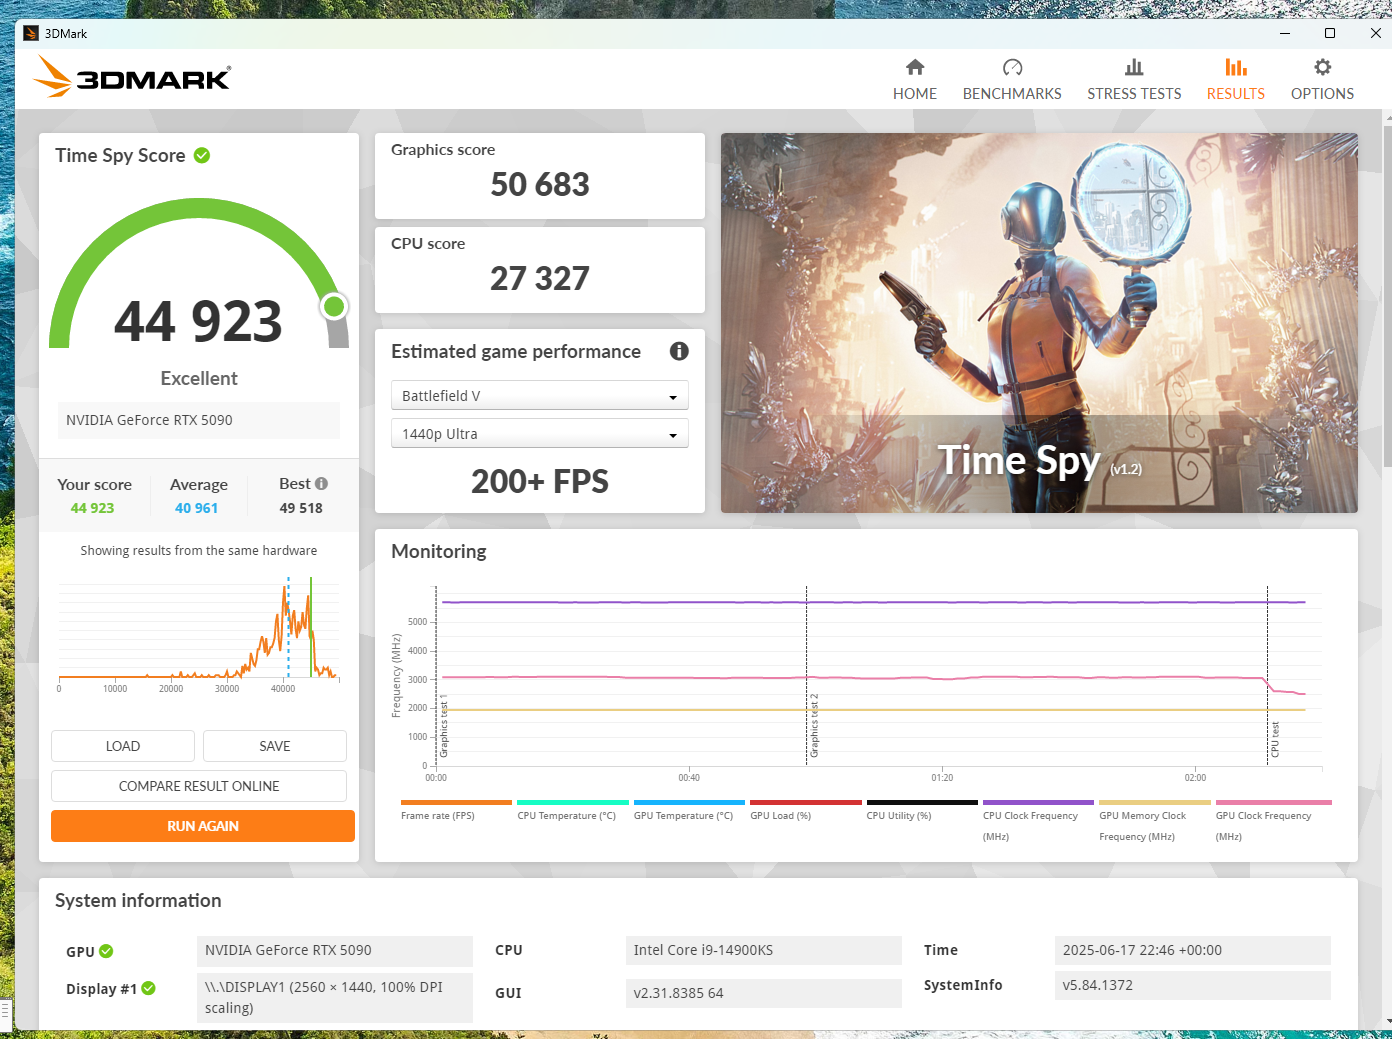Image resolution: width=1392 pixels, height=1039 pixels.
Task: Click the Run Again button
Action: [x=203, y=826]
